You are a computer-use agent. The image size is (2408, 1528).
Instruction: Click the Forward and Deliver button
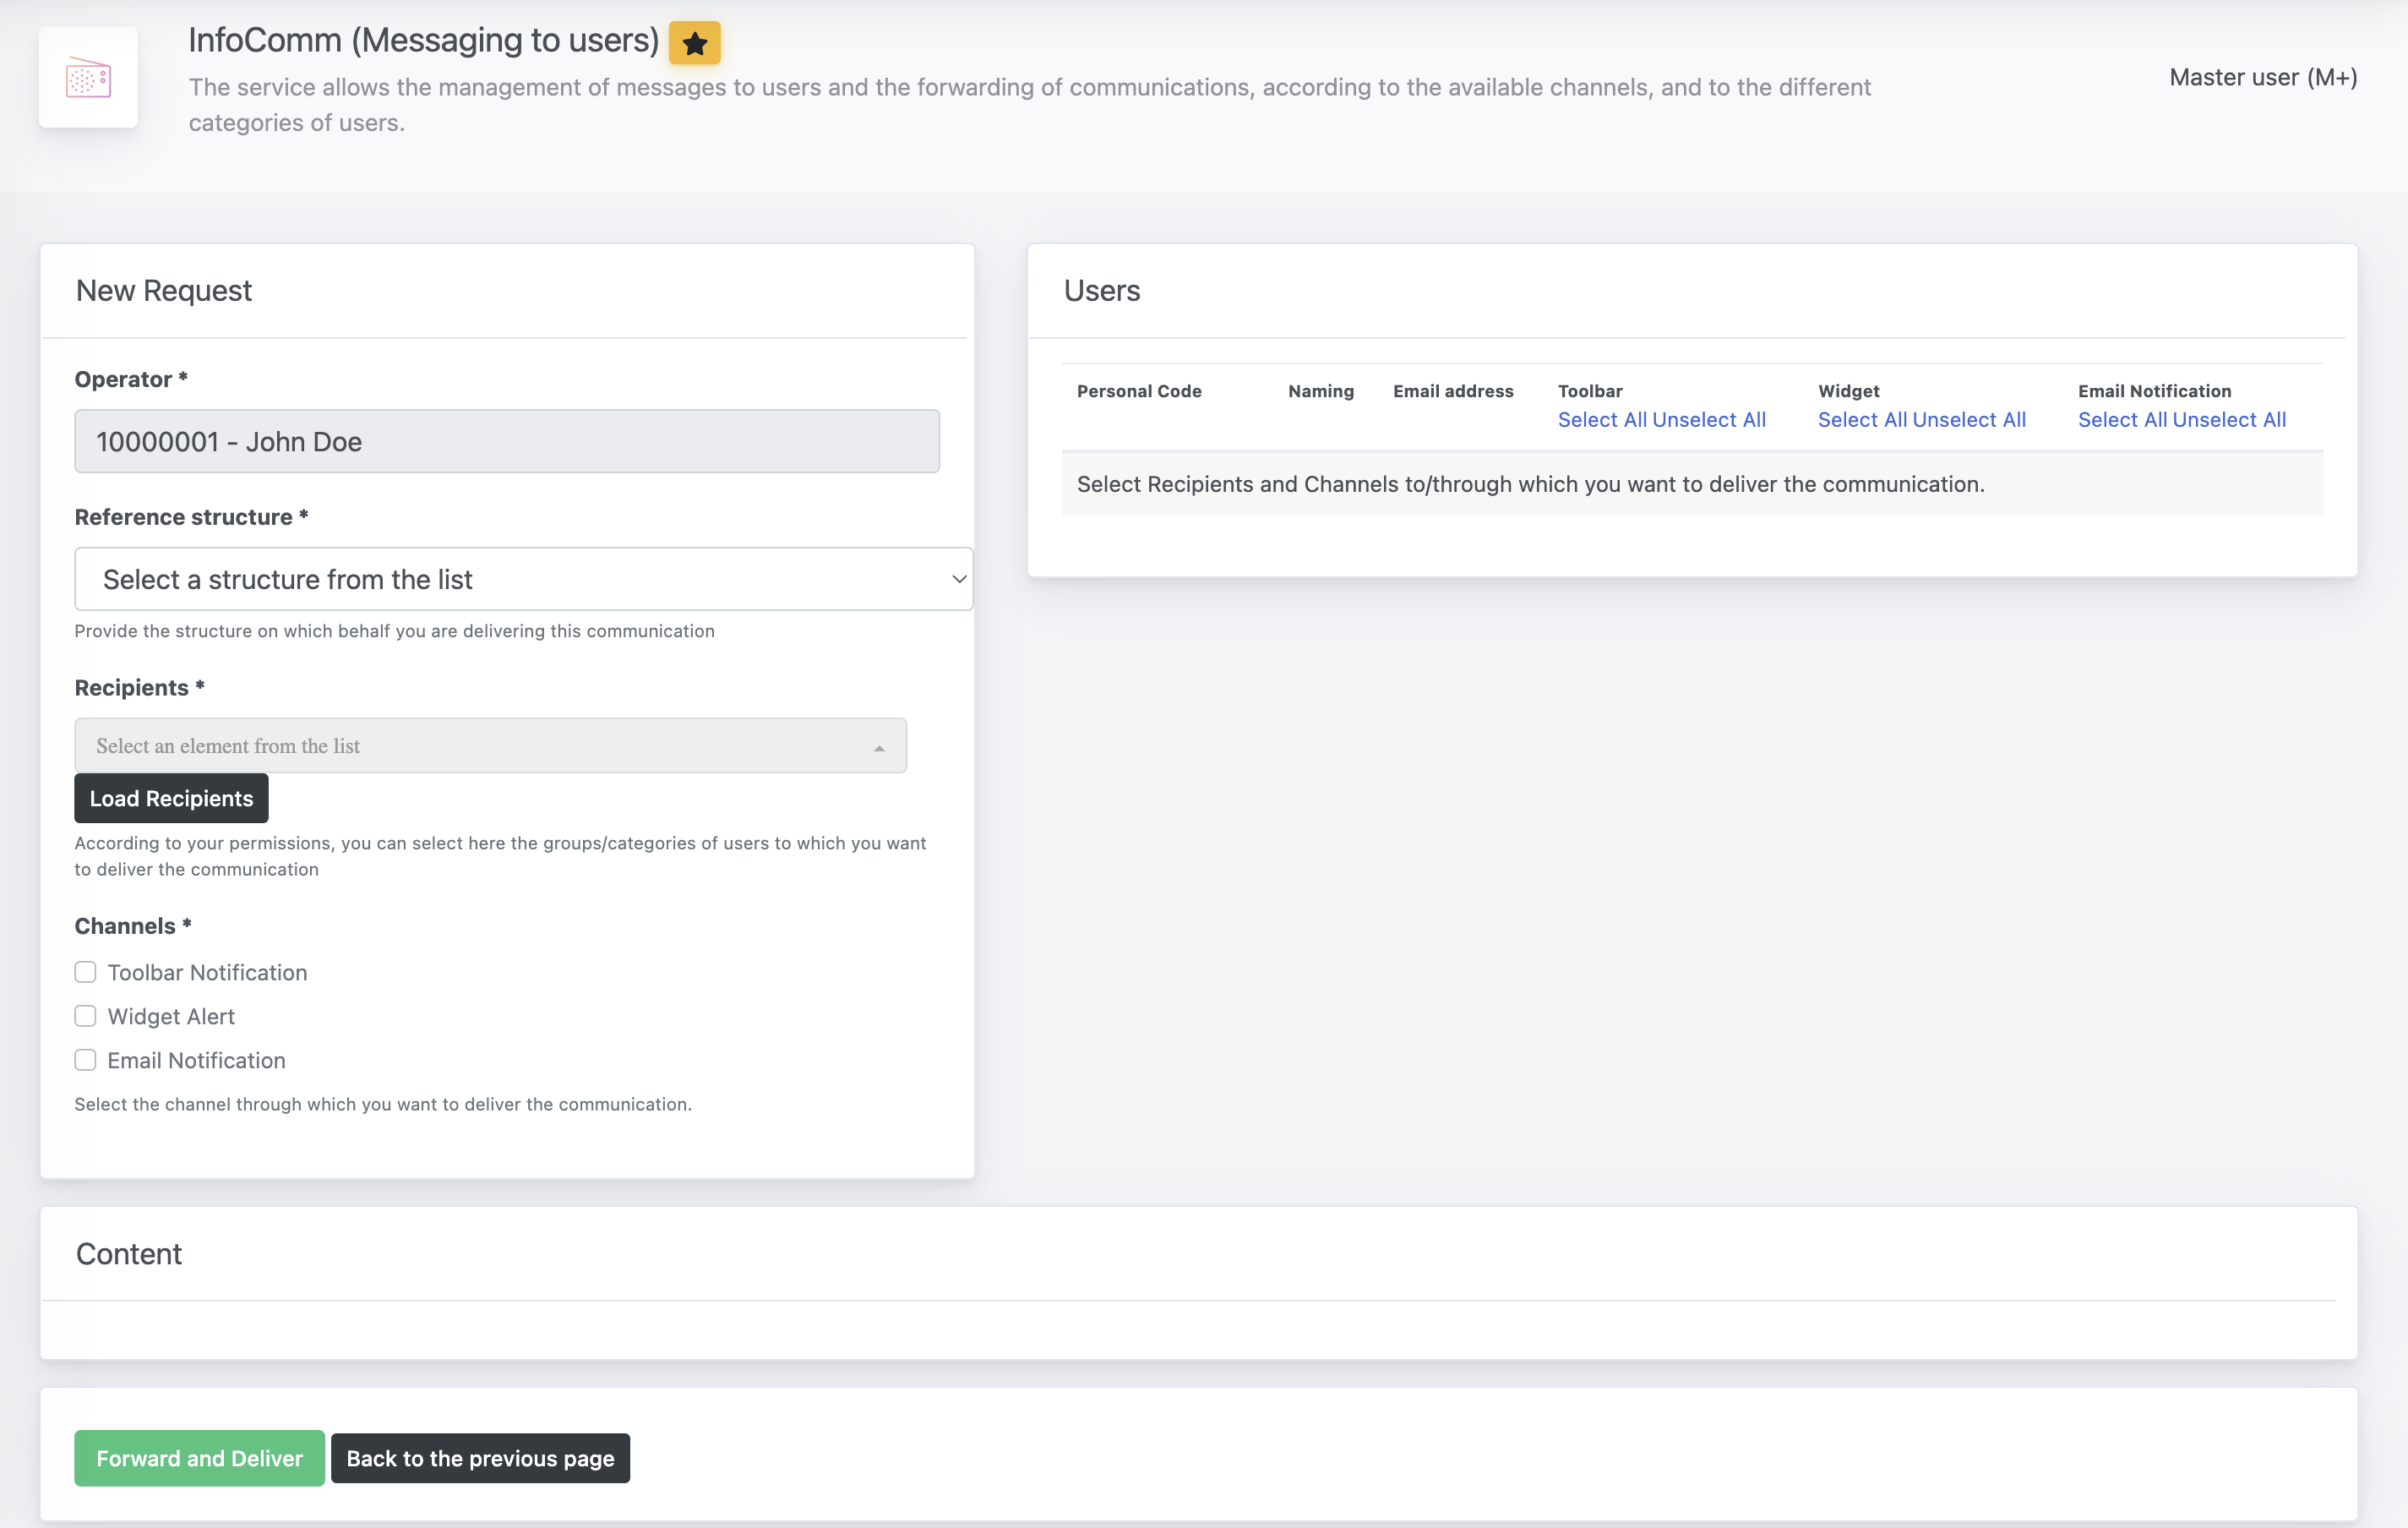(199, 1458)
